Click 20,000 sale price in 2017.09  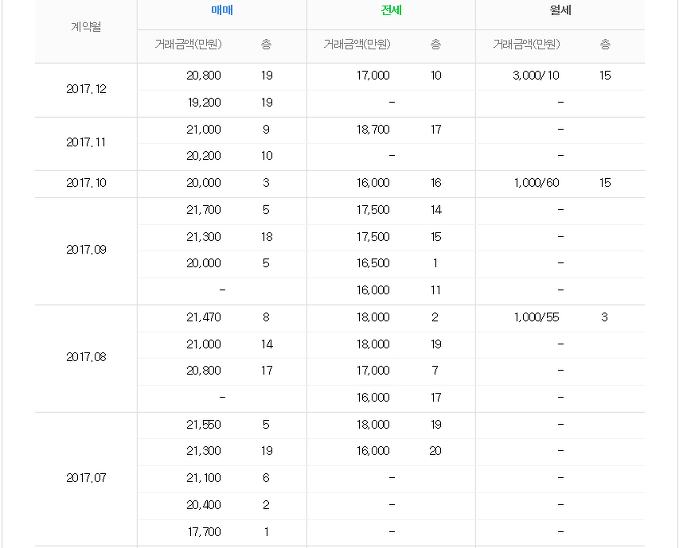coord(204,263)
